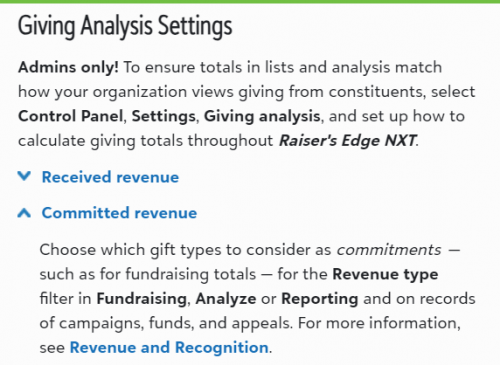
Task: Click the bold Reporting word
Action: point(320,299)
